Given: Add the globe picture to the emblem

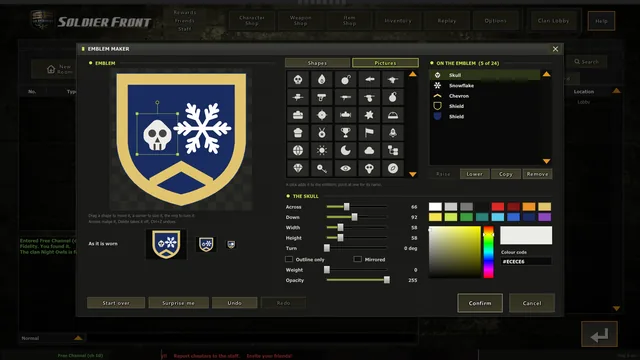Looking at the screenshot, I should (x=298, y=151).
